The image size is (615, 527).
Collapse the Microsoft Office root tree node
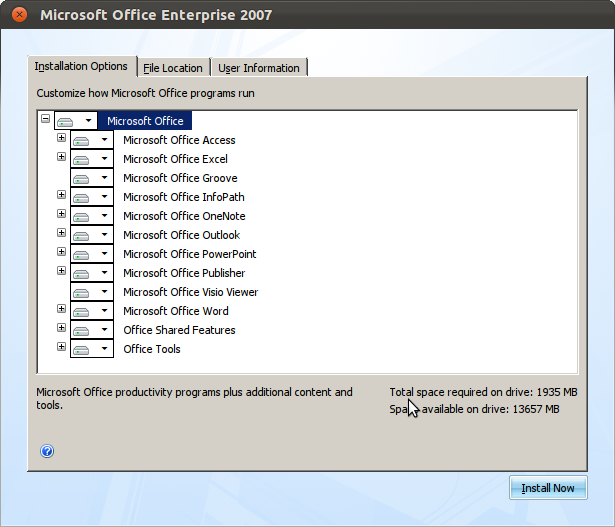[45, 118]
